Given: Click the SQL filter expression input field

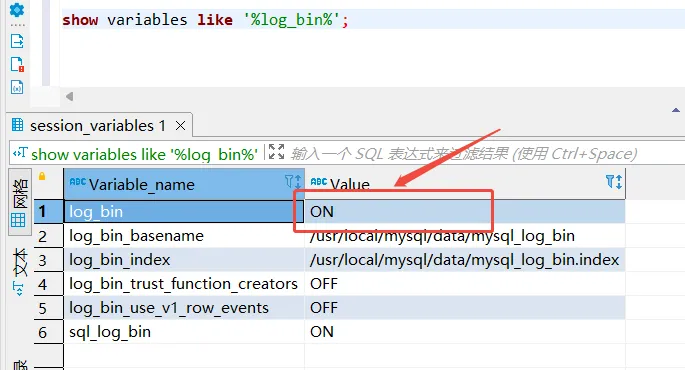Looking at the screenshot, I should coord(485,153).
